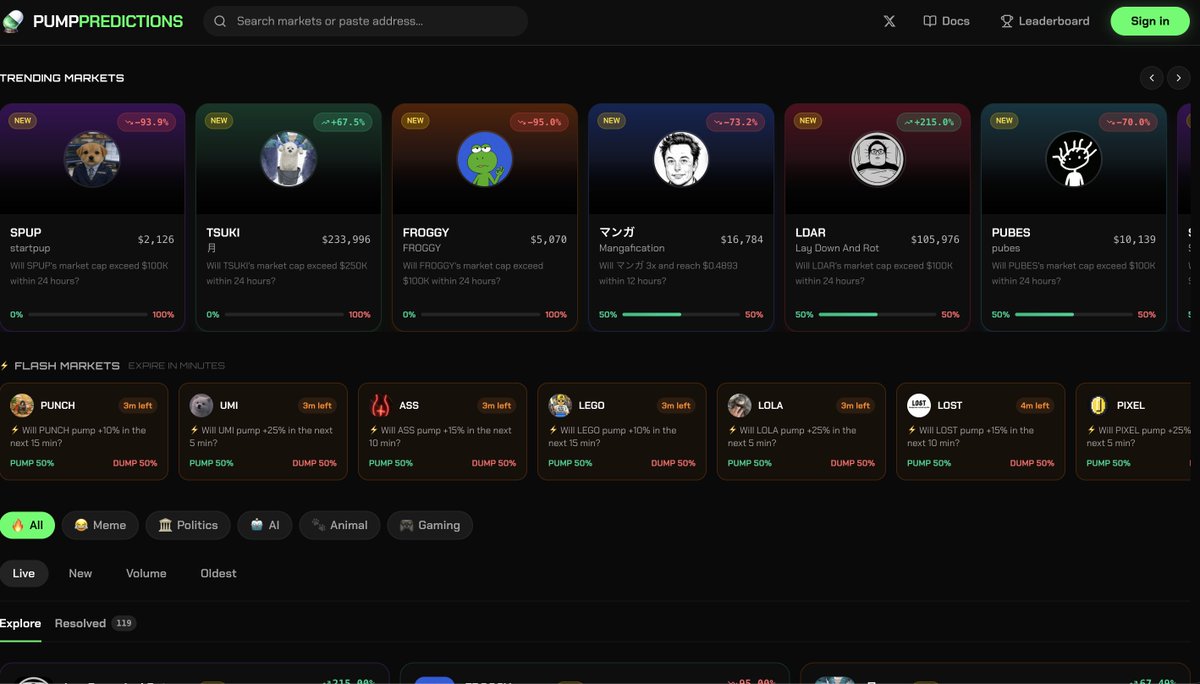Click PUMP 50% on LEGO flash market
This screenshot has height=684, width=1200.
point(570,463)
